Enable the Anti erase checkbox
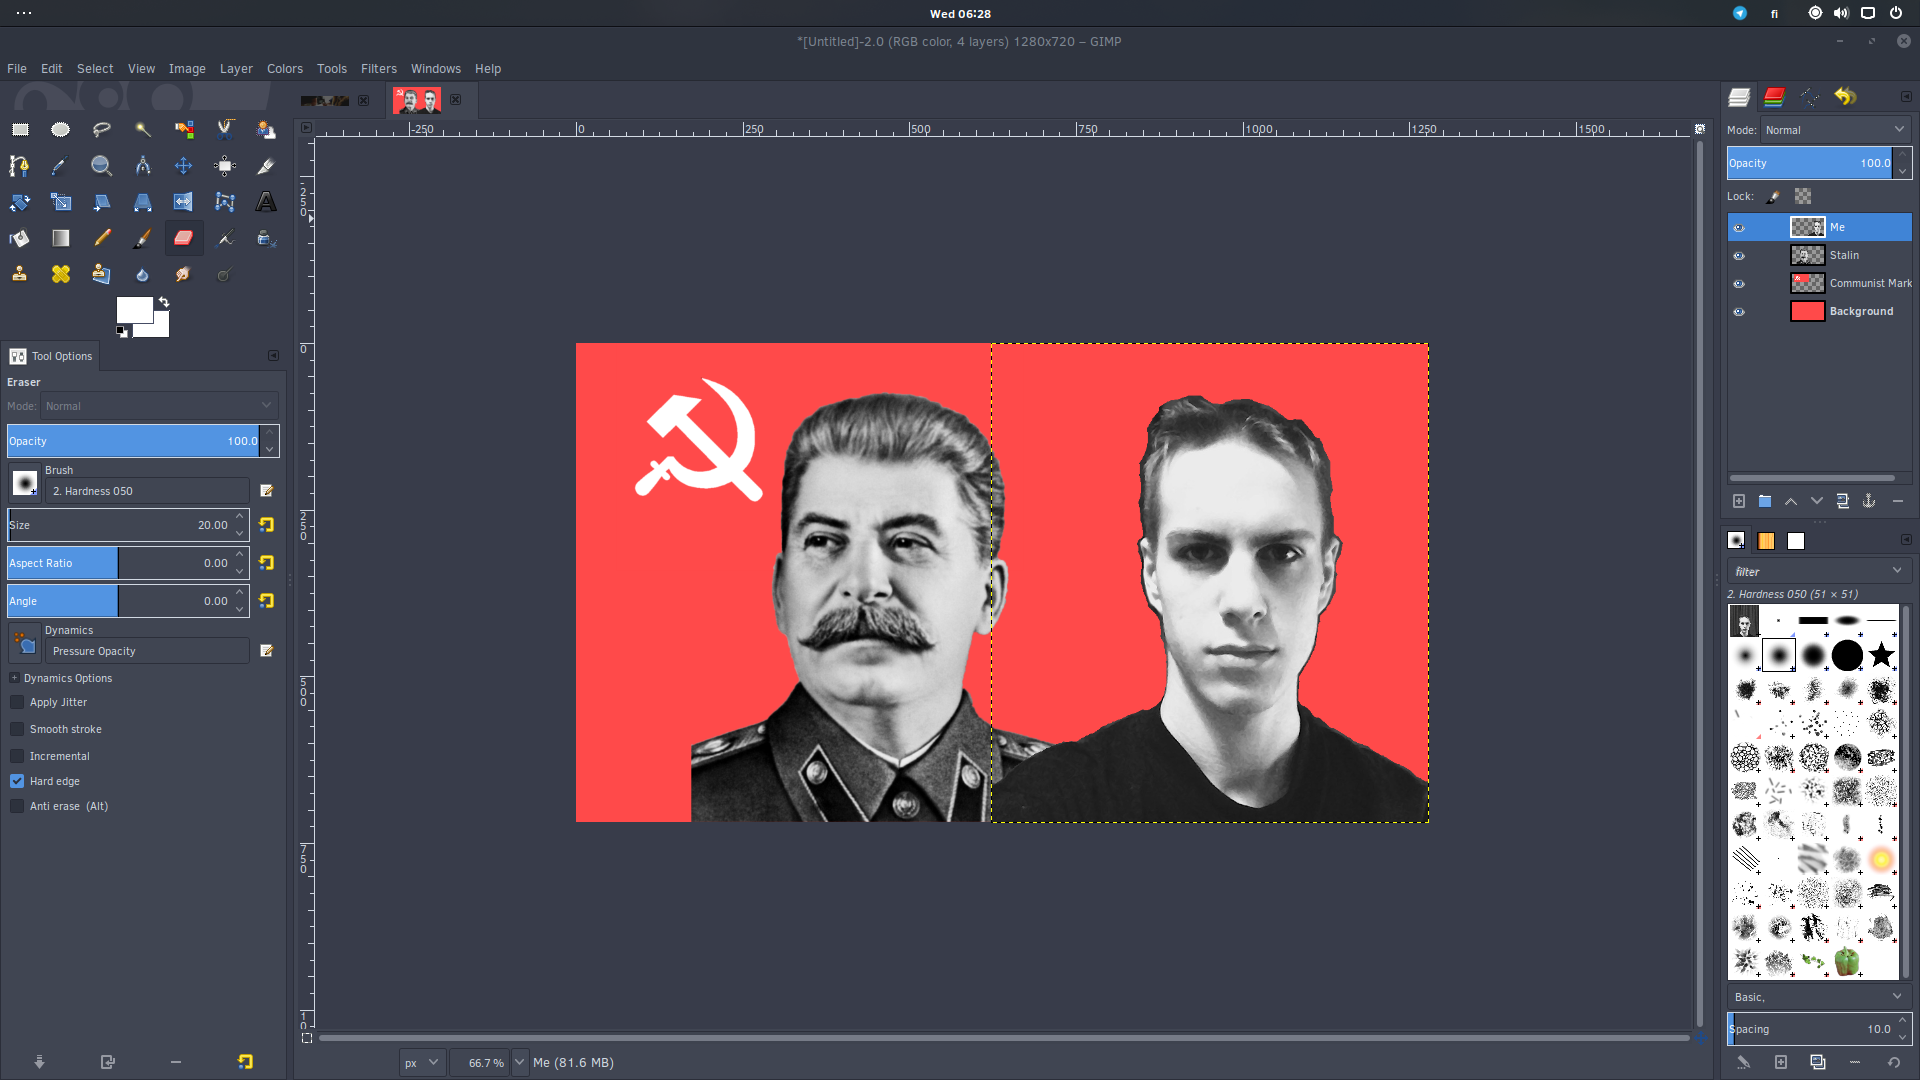 pyautogui.click(x=17, y=806)
